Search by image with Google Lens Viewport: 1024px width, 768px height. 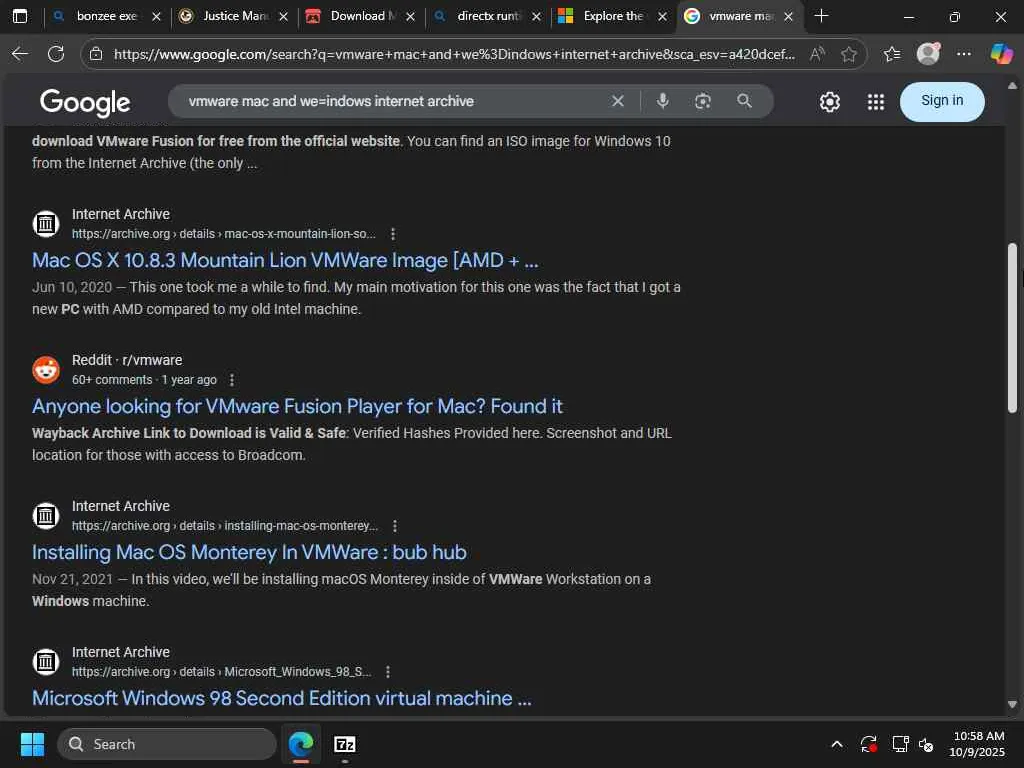pyautogui.click(x=703, y=101)
